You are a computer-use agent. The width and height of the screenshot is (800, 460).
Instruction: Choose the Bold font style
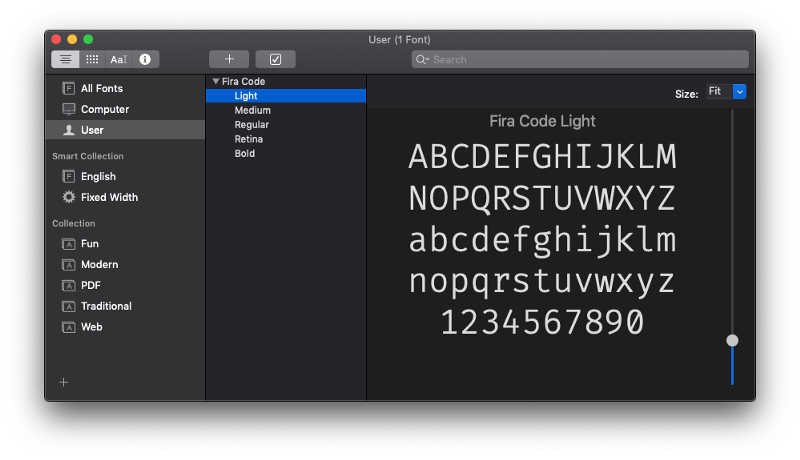245,153
